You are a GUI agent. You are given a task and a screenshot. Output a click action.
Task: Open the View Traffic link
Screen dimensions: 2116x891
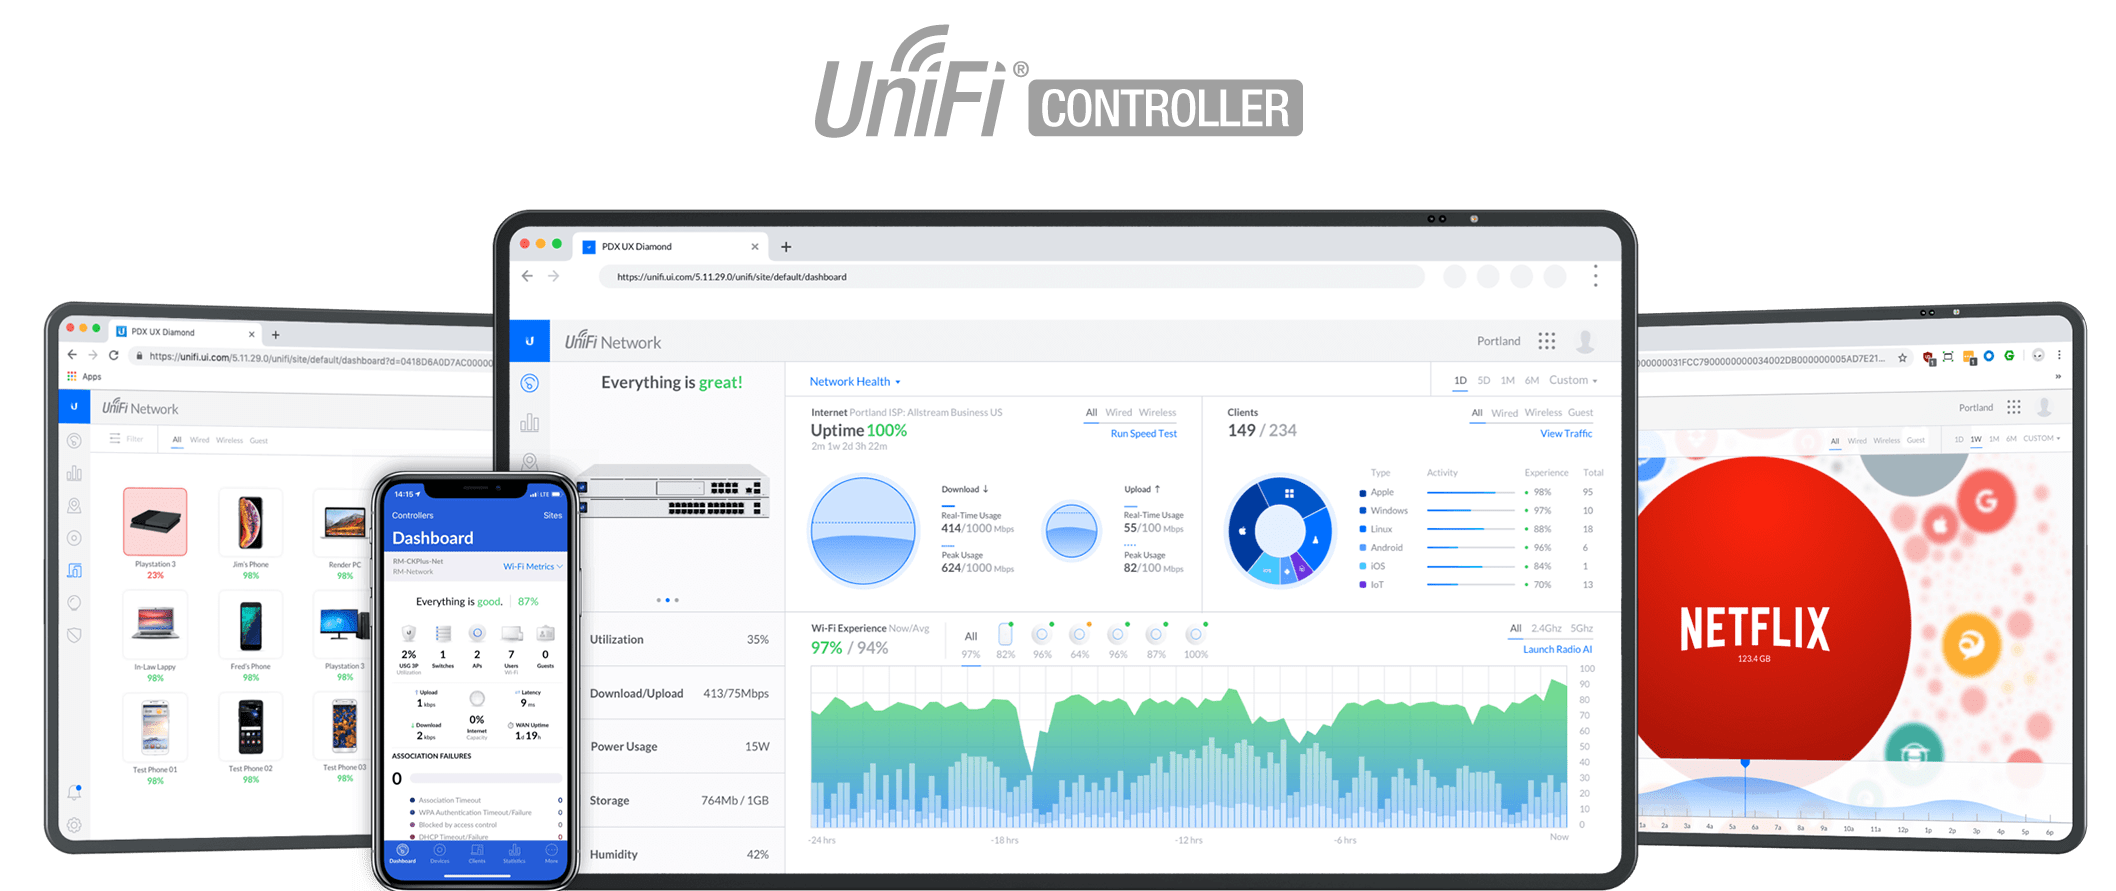pyautogui.click(x=1566, y=434)
